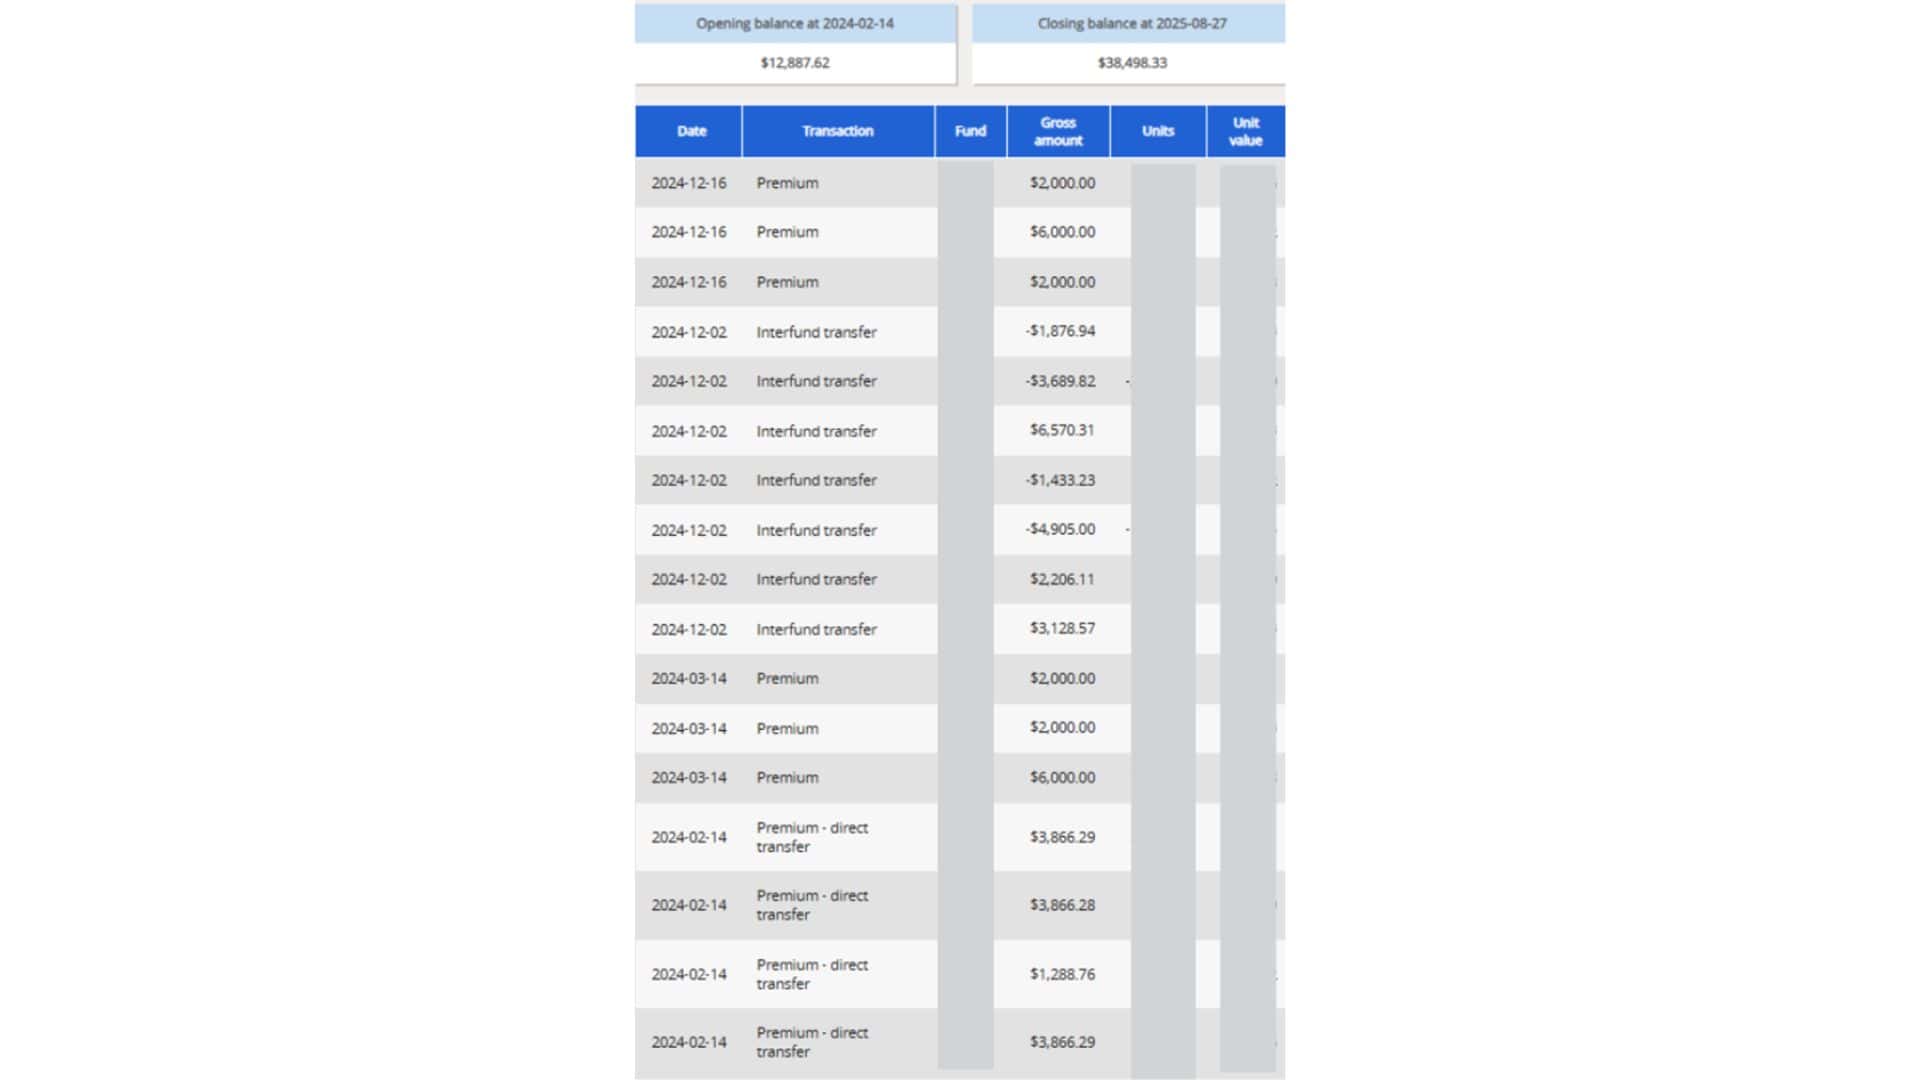
Task: Select the -$3,689.82 interfund transfer amount
Action: click(1060, 381)
